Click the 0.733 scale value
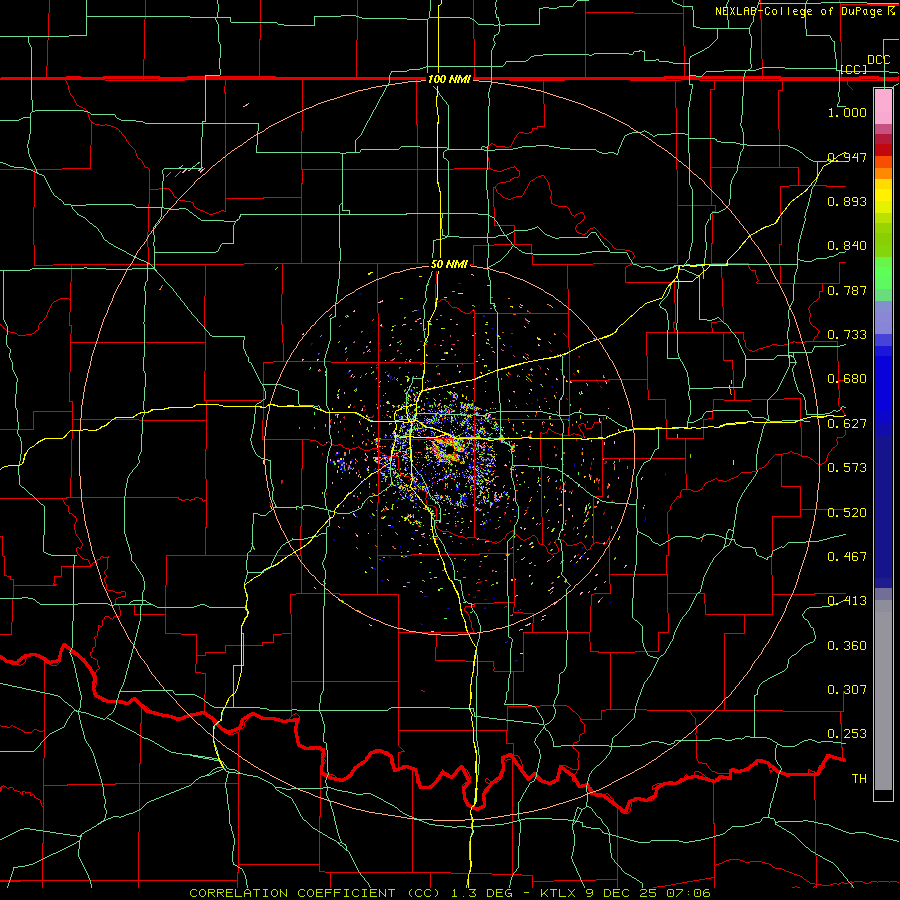900x900 pixels. [847, 335]
